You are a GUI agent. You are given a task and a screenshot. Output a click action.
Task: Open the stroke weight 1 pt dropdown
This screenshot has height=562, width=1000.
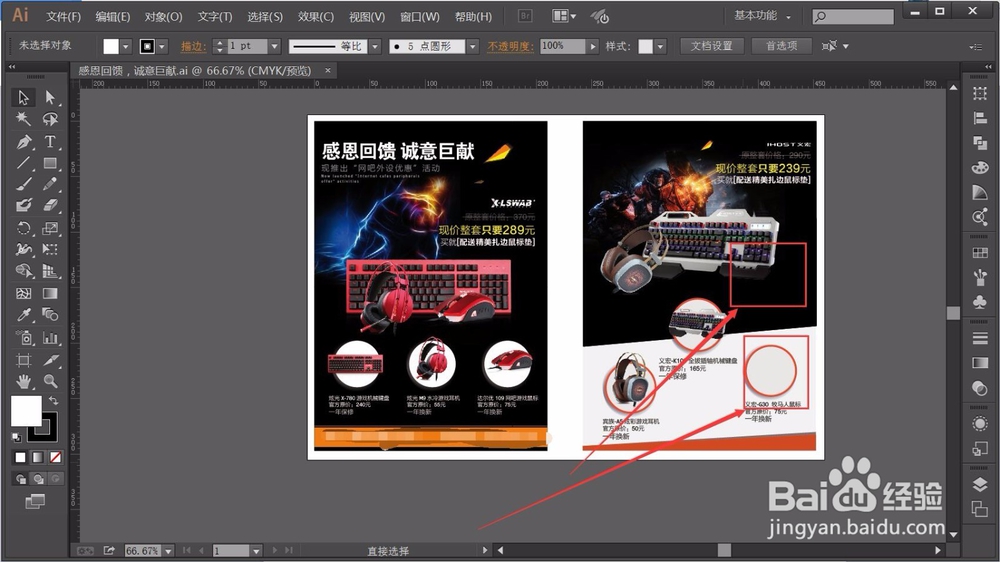pos(274,46)
